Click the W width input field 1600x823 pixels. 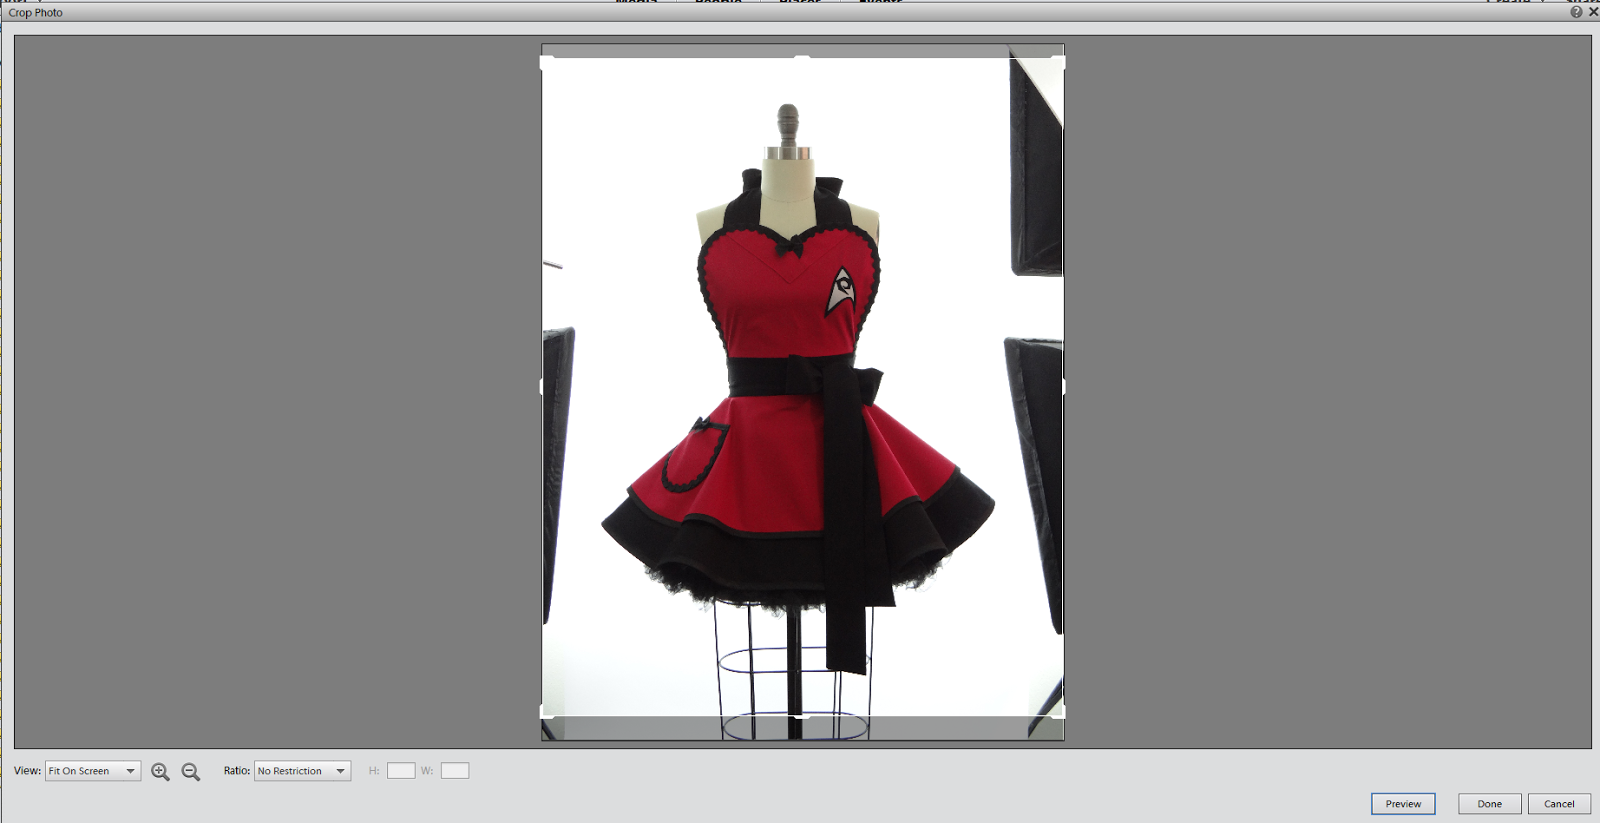(455, 771)
